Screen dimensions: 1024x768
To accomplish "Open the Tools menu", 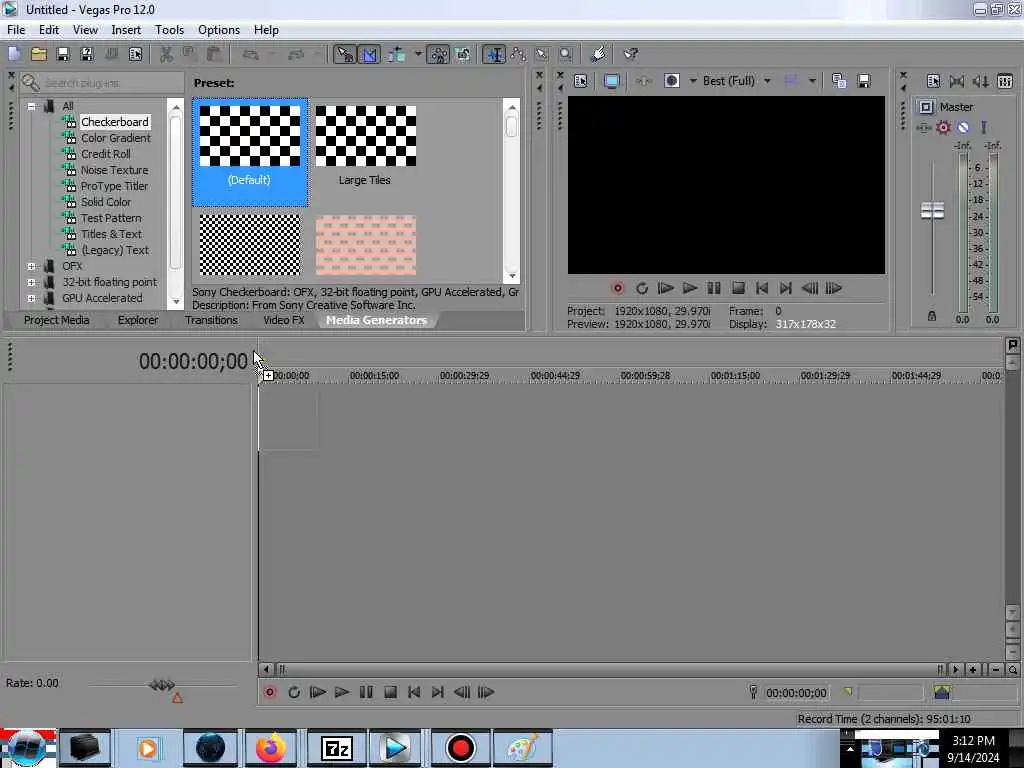I will pyautogui.click(x=169, y=30).
